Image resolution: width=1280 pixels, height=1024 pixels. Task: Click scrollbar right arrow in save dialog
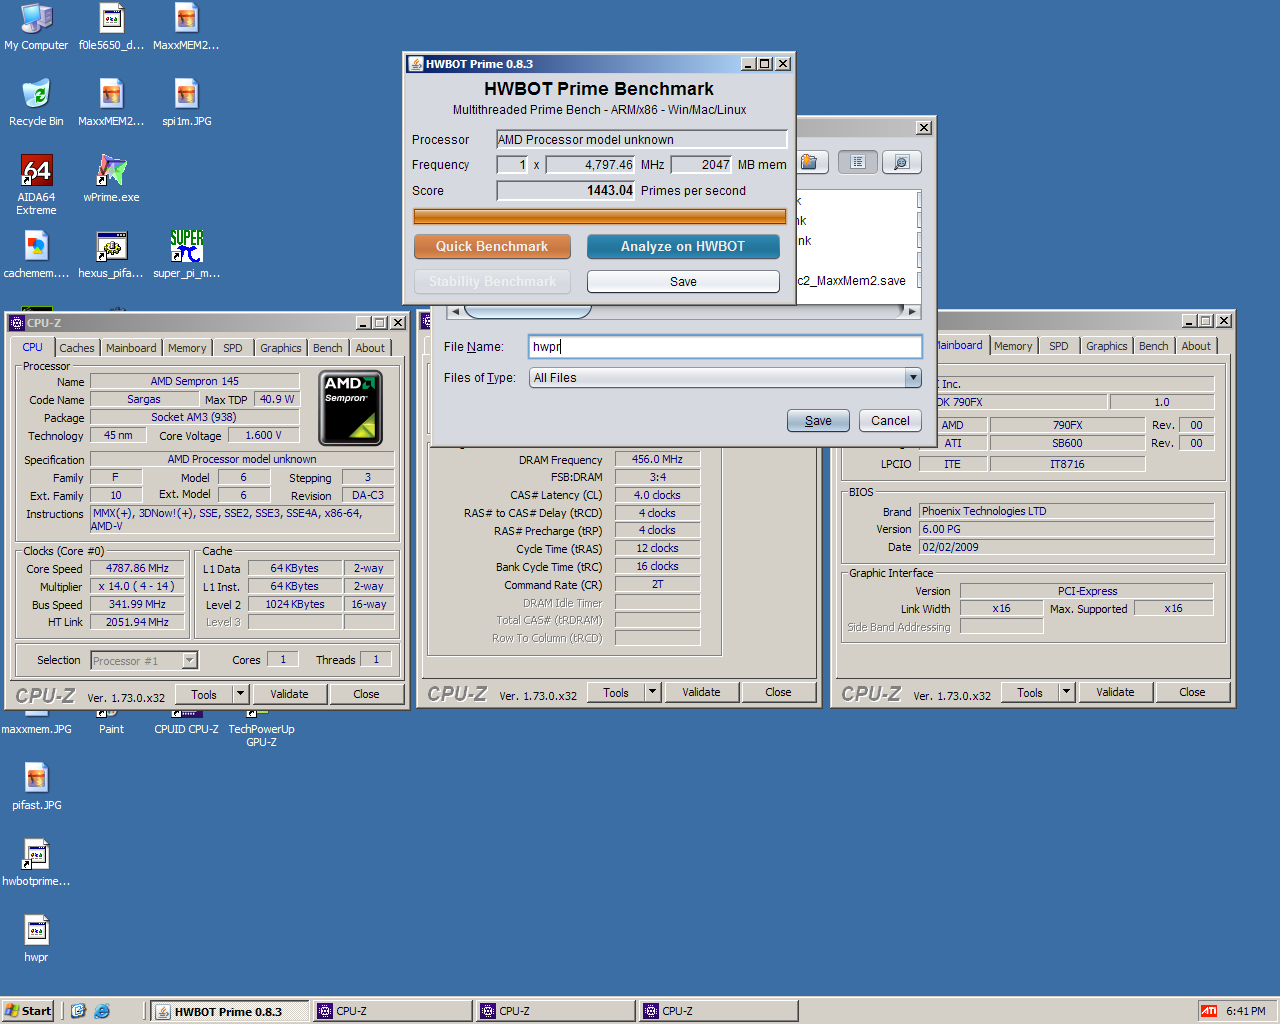point(912,311)
